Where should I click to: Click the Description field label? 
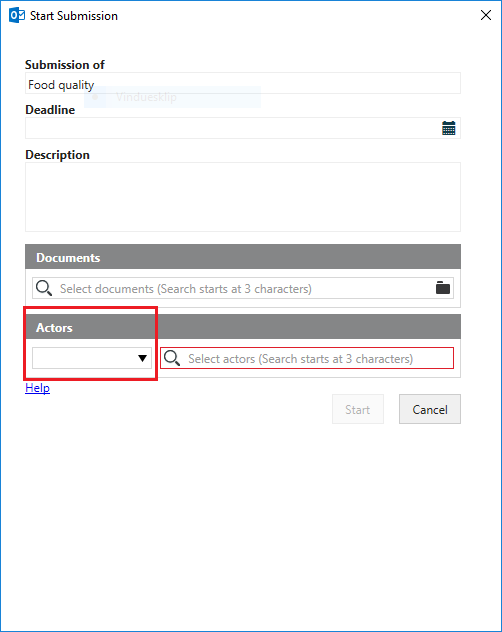57,155
